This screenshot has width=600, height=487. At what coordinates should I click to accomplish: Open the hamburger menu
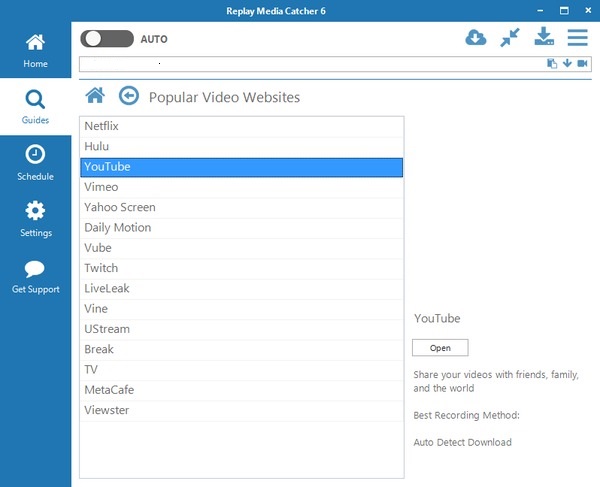click(x=577, y=38)
